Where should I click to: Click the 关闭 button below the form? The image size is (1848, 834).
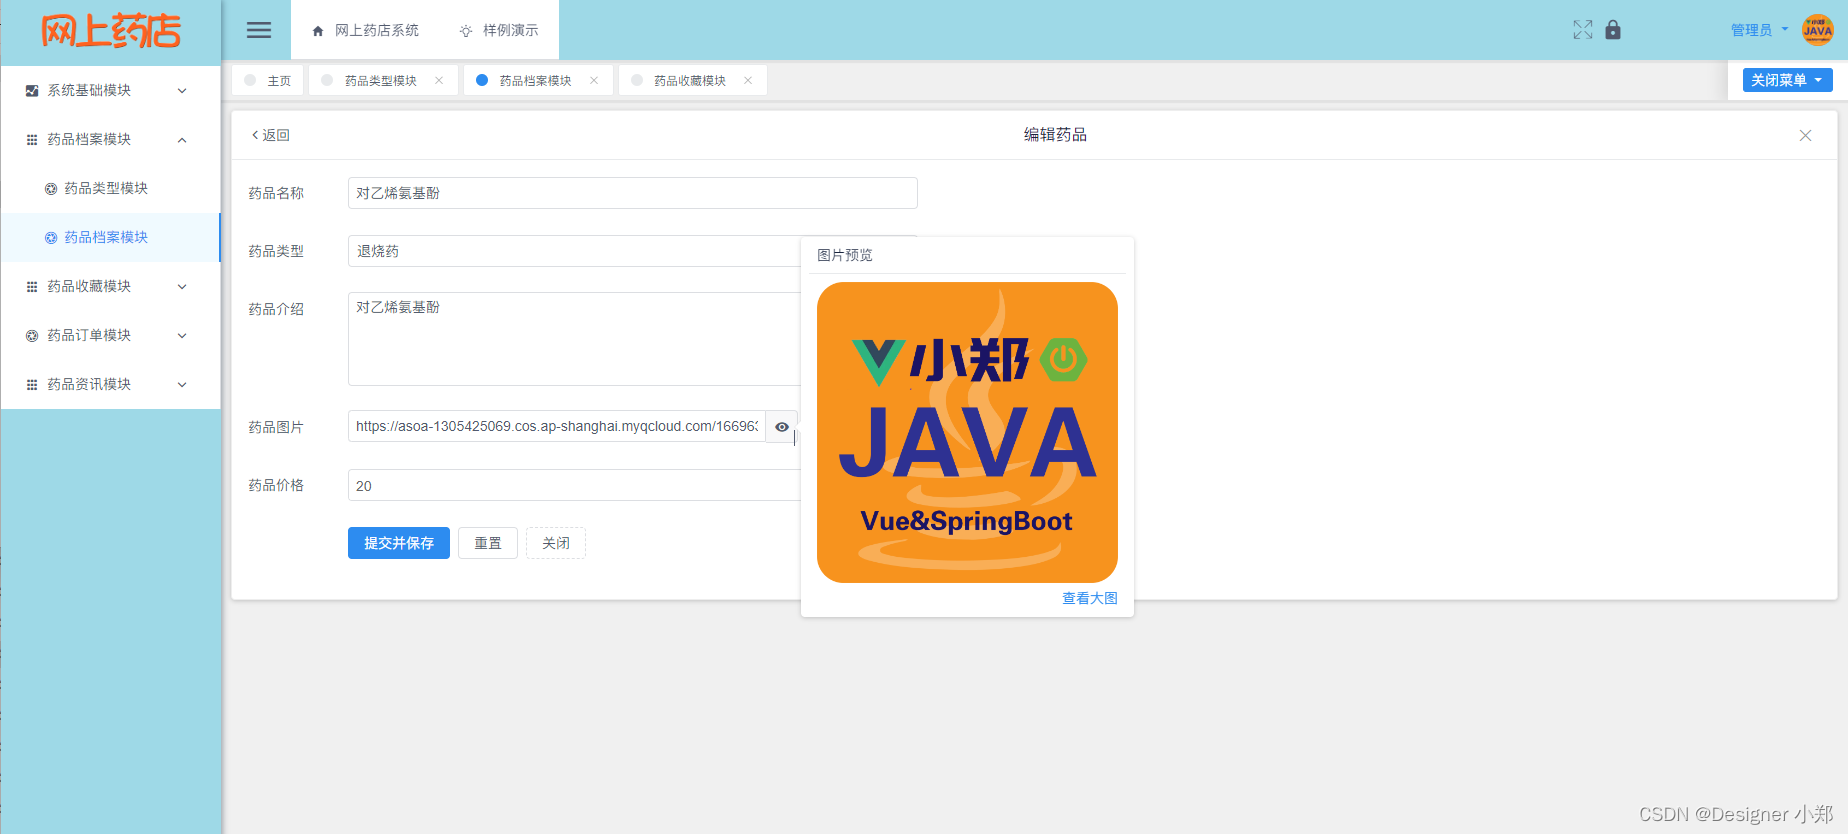pyautogui.click(x=556, y=543)
